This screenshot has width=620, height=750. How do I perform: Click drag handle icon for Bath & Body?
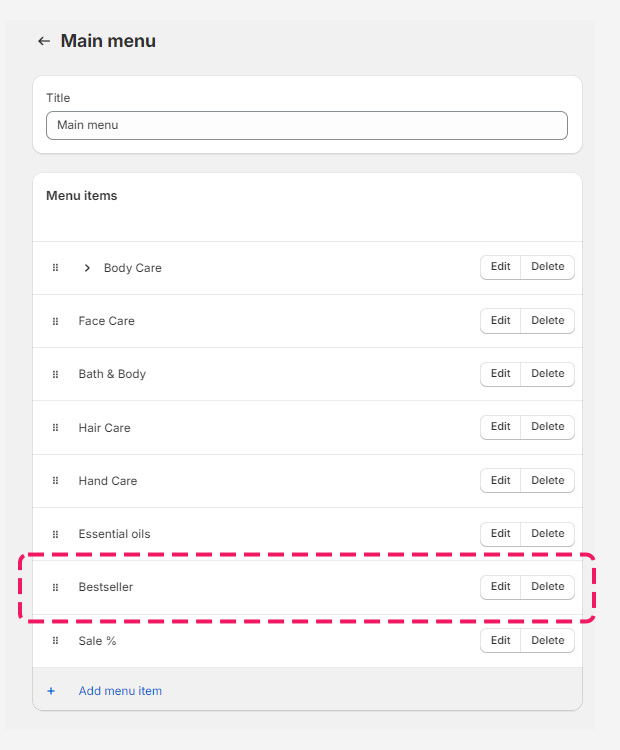[56, 374]
